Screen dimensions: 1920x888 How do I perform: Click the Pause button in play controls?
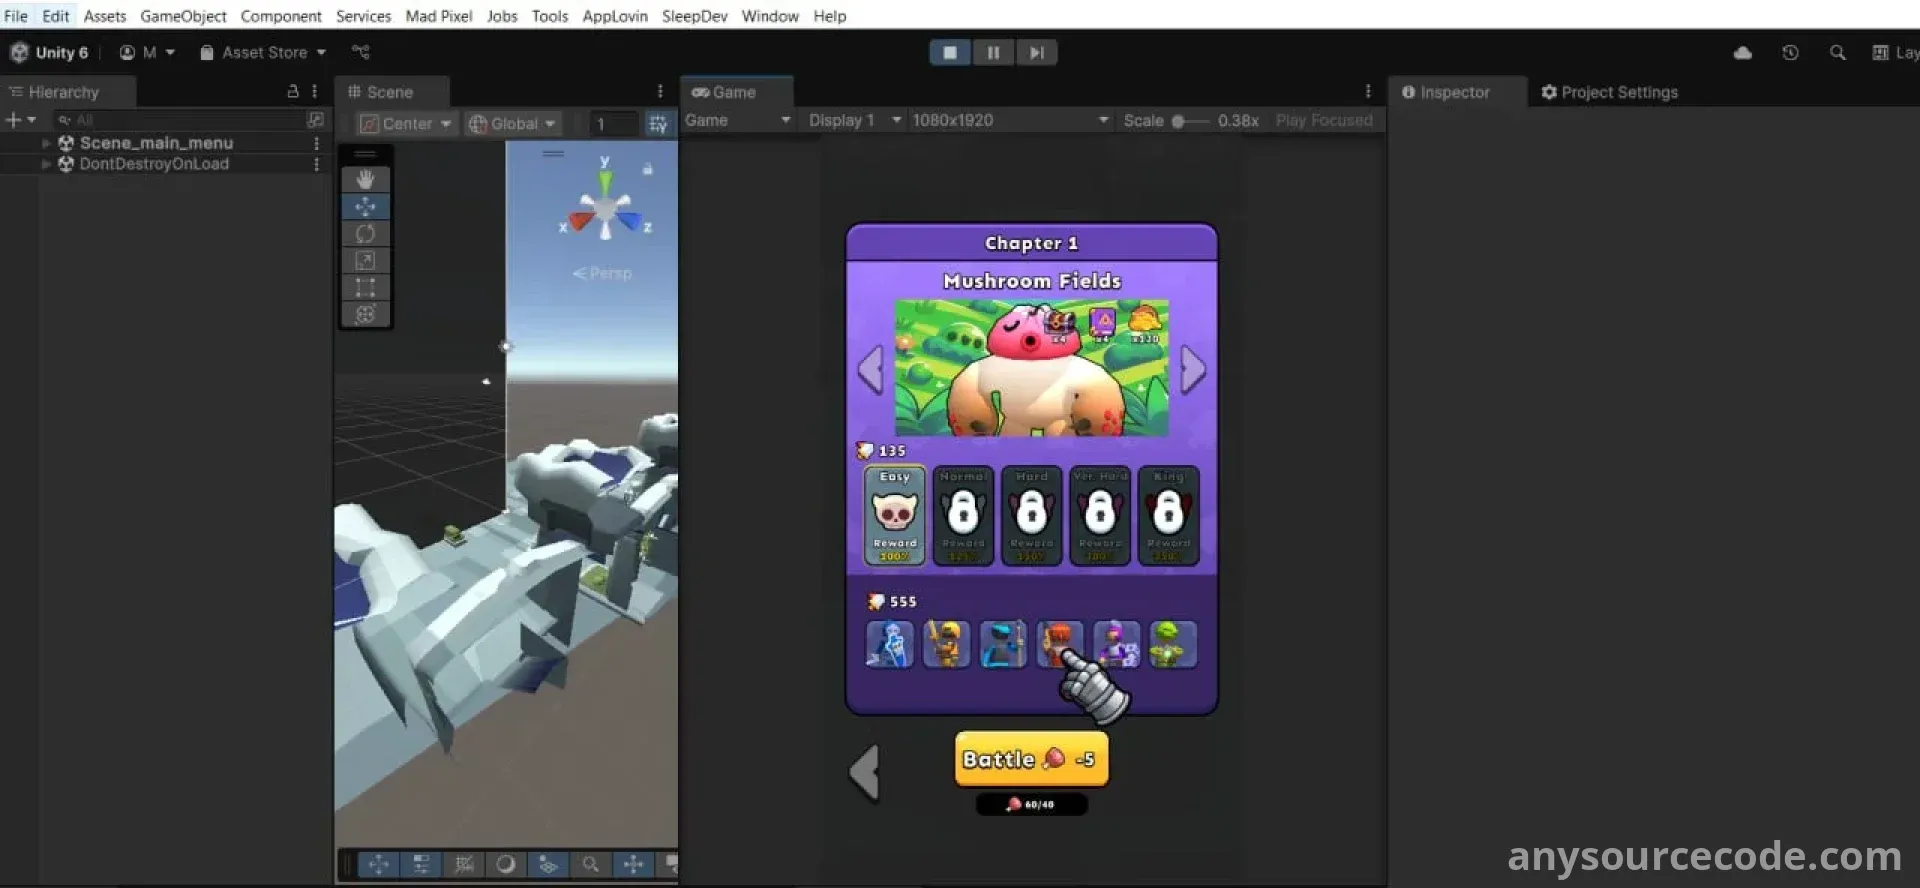coord(993,53)
